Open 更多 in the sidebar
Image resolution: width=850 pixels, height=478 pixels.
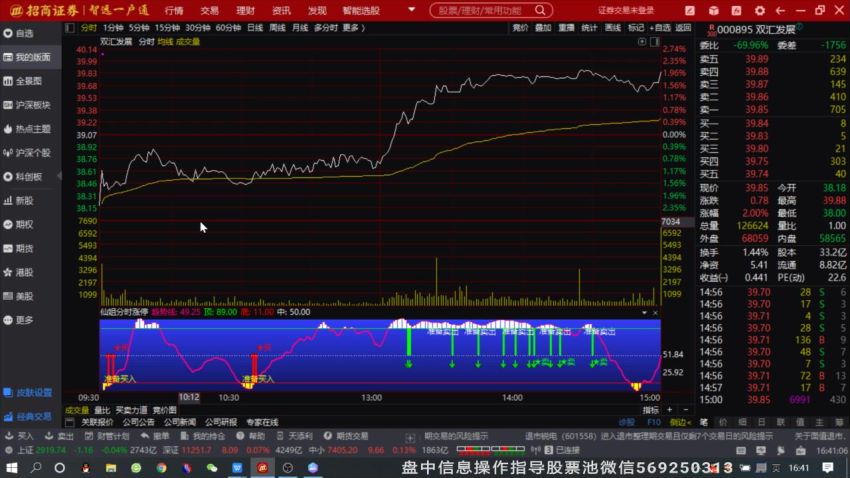pos(20,320)
